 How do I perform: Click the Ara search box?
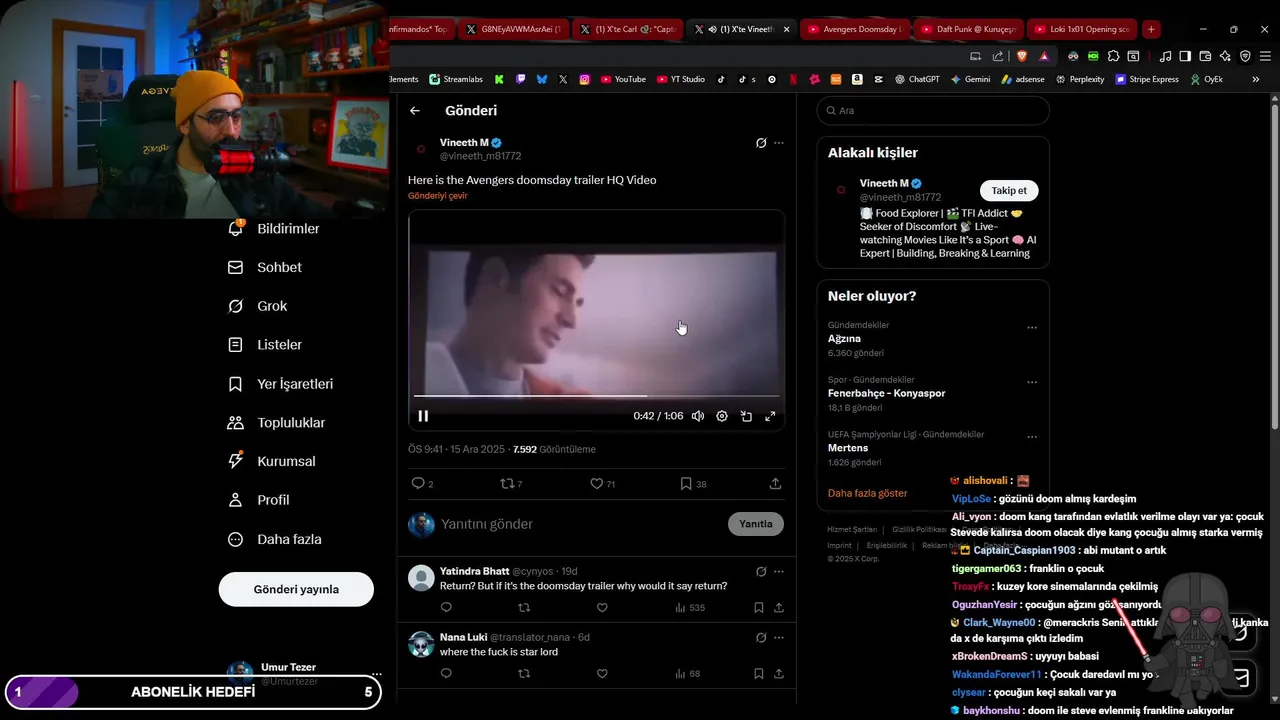click(x=933, y=111)
